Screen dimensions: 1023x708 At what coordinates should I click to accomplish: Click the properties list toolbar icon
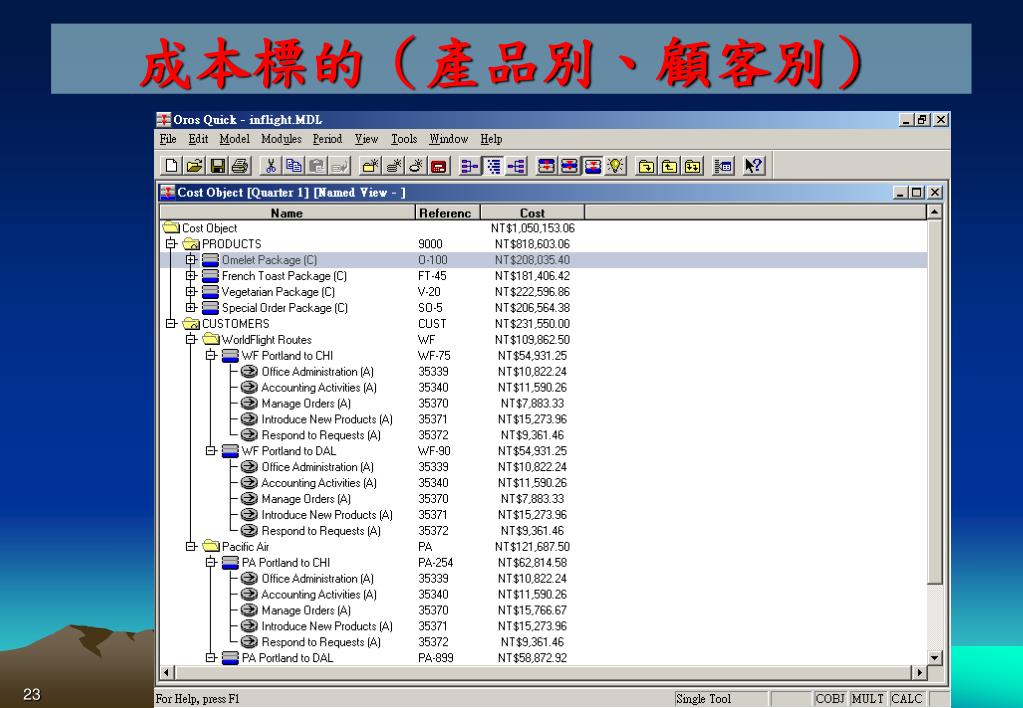[x=723, y=166]
